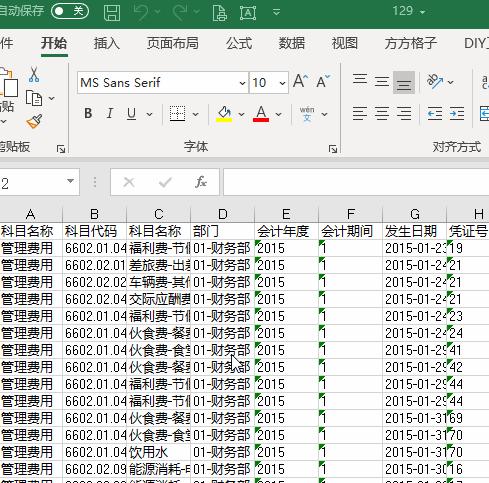This screenshot has height=483, width=489.
Task: Expand the font color palette arrow
Action: tap(279, 115)
